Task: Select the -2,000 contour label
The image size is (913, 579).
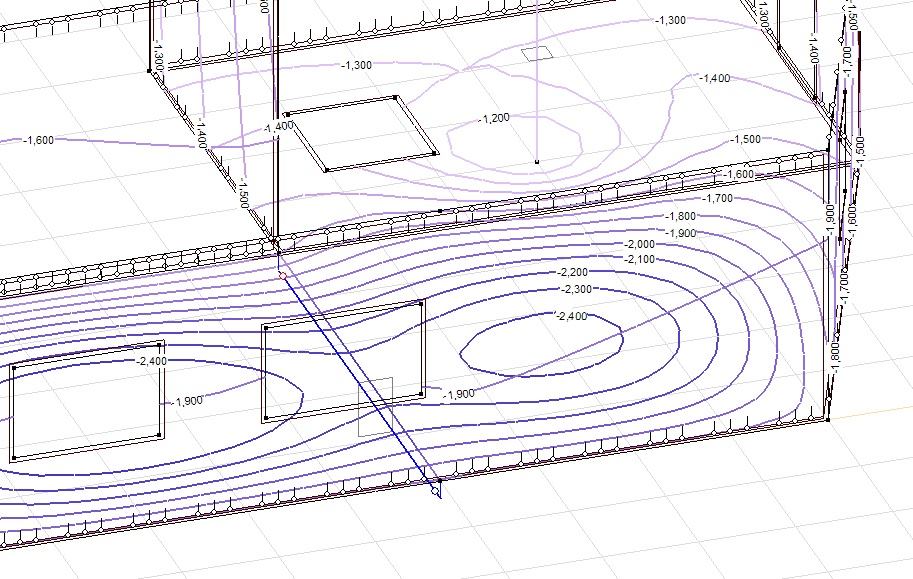Action: pos(640,245)
